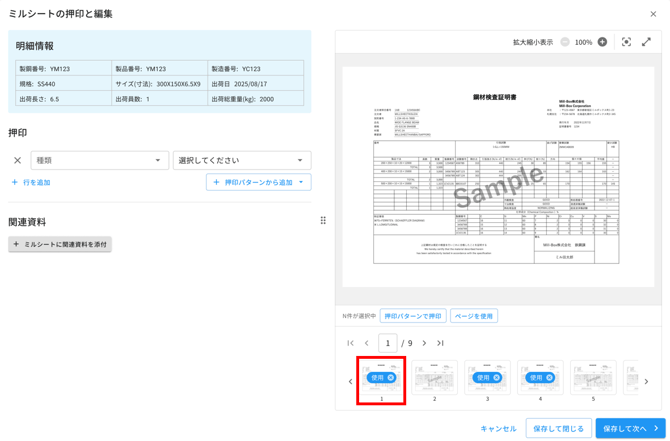Expand 押印パターンから追加 dropdown
Screen dimensions: 670x441
tap(301, 182)
